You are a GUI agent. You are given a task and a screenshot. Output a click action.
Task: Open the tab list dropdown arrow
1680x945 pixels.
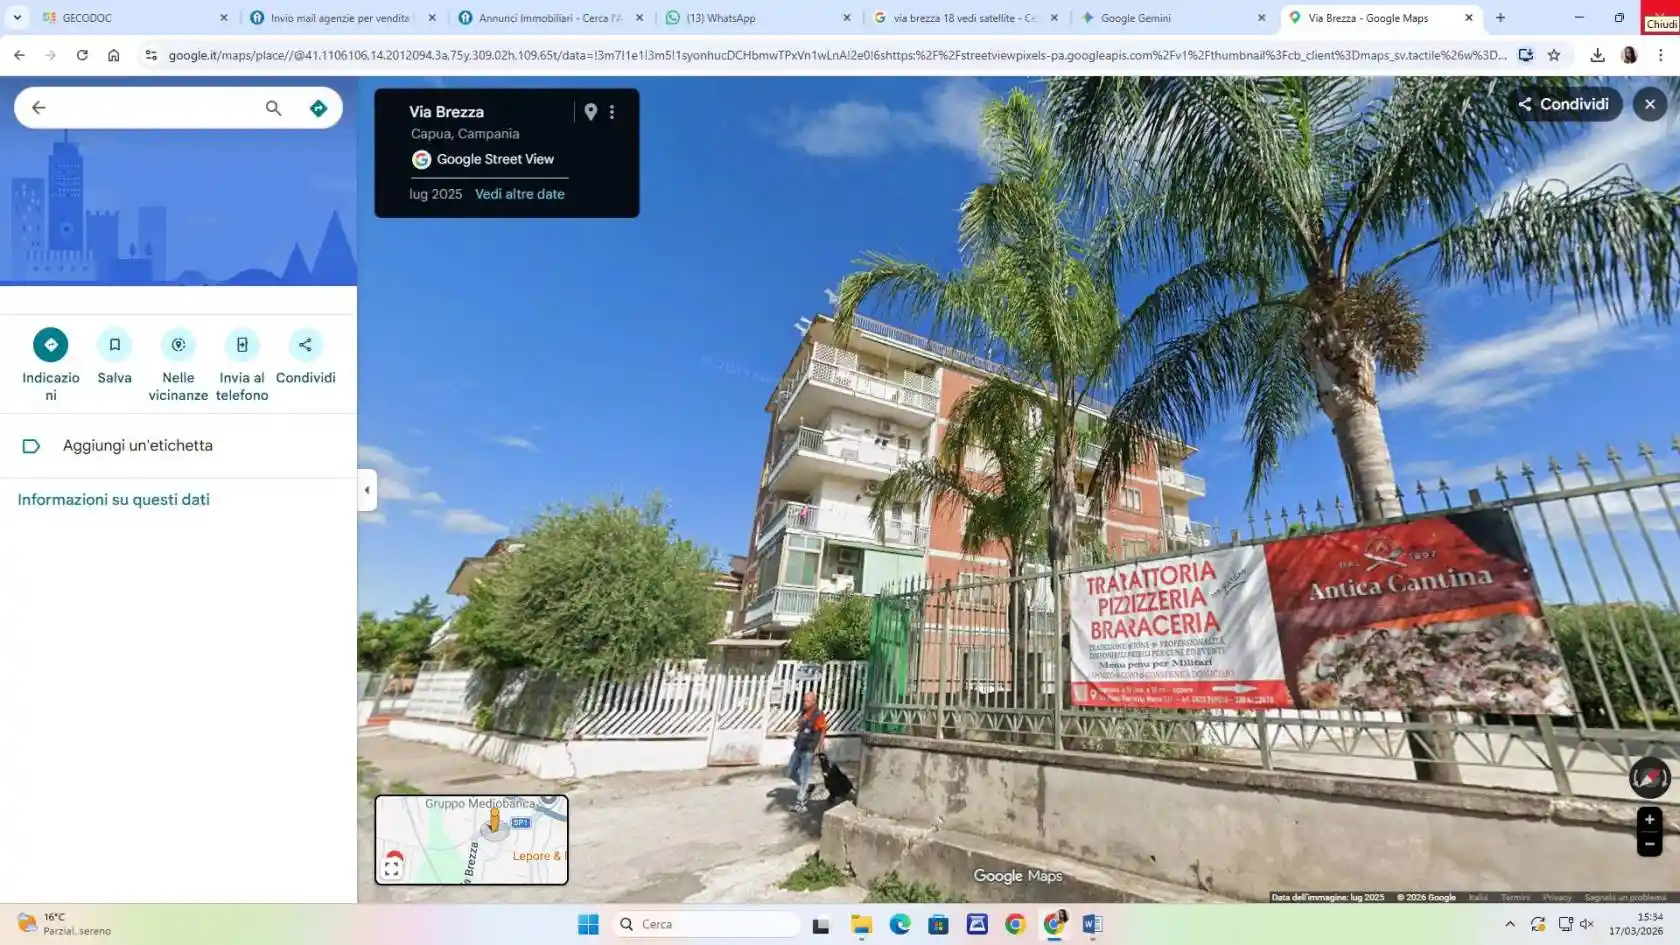17,17
